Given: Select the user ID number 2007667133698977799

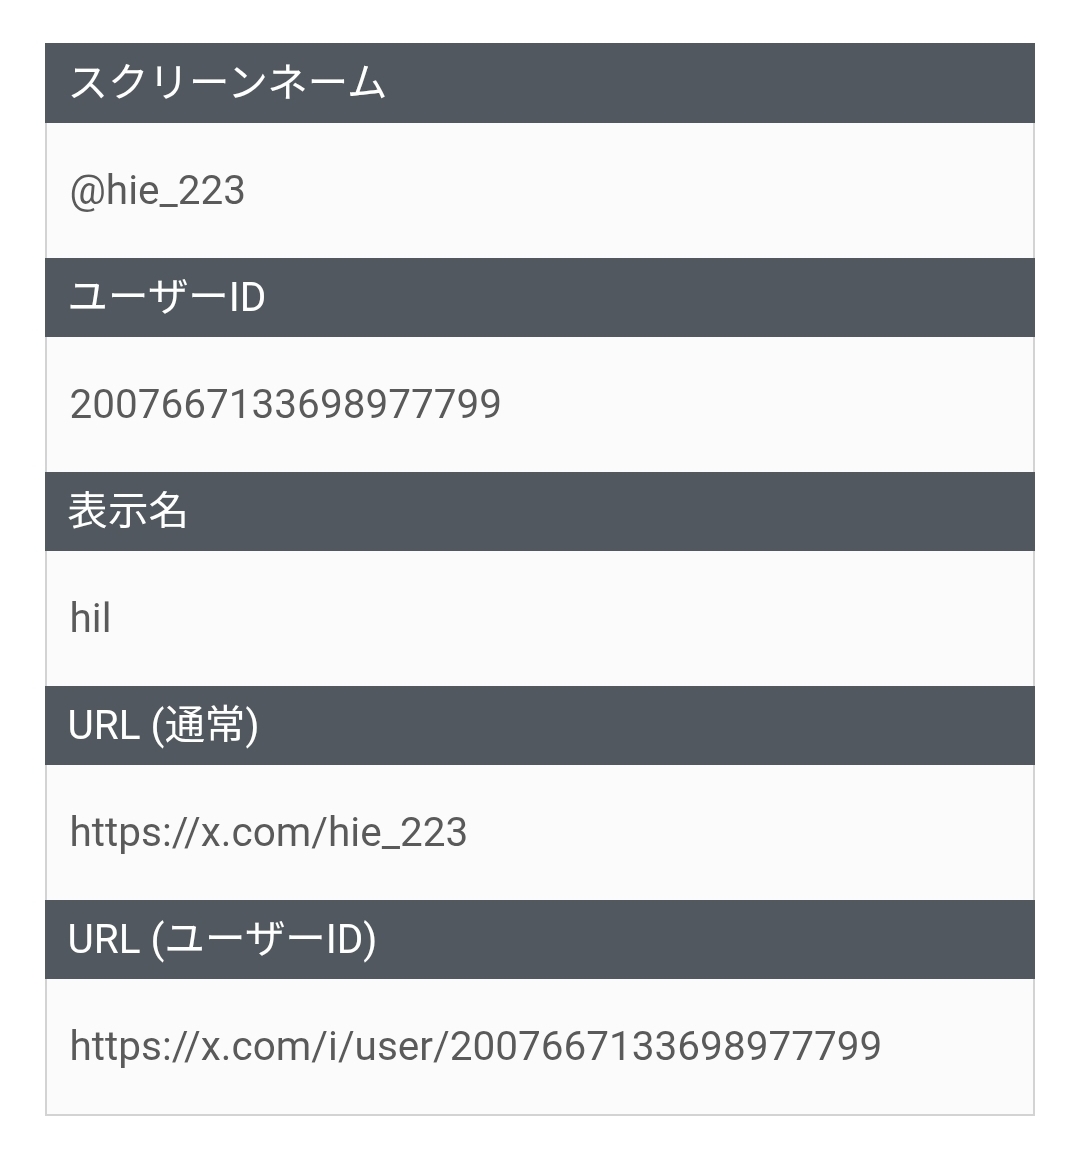Looking at the screenshot, I should click(x=285, y=404).
